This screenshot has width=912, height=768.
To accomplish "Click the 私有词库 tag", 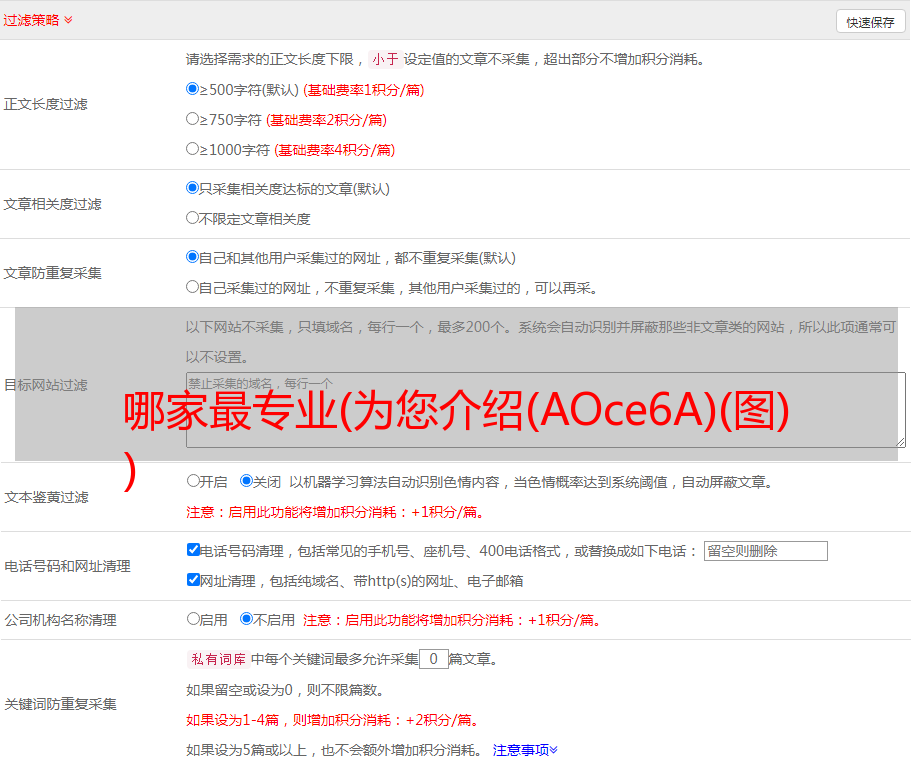I will click(217, 659).
